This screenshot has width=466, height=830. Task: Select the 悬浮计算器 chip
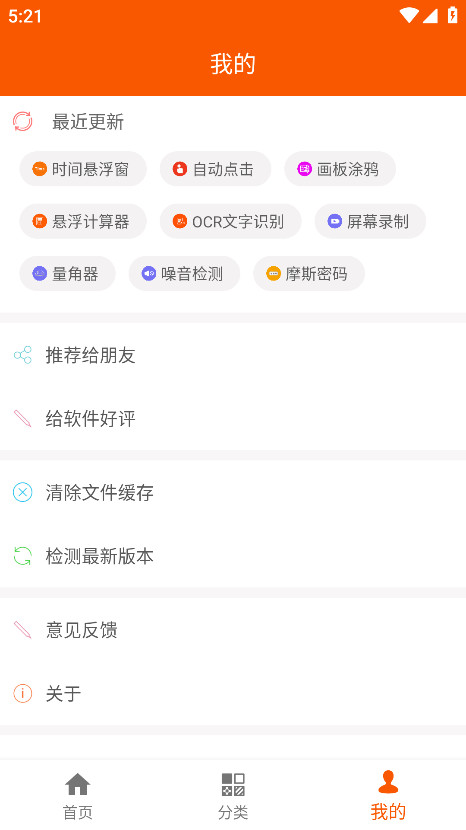[x=83, y=221]
